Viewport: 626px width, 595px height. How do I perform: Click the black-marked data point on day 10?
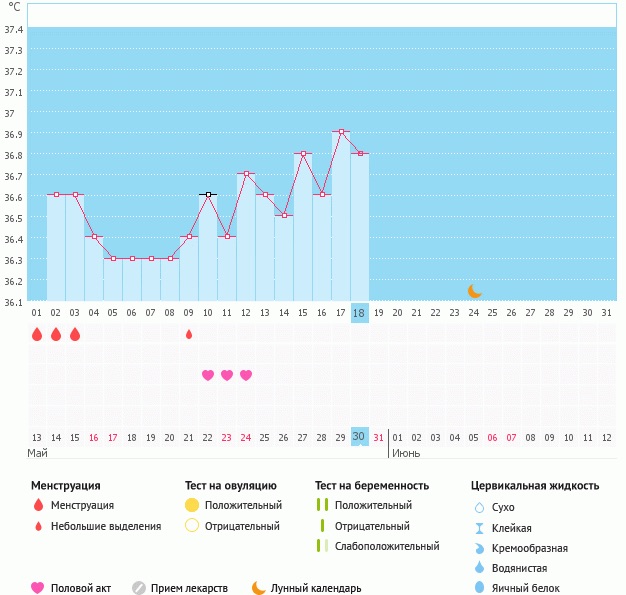coord(208,194)
